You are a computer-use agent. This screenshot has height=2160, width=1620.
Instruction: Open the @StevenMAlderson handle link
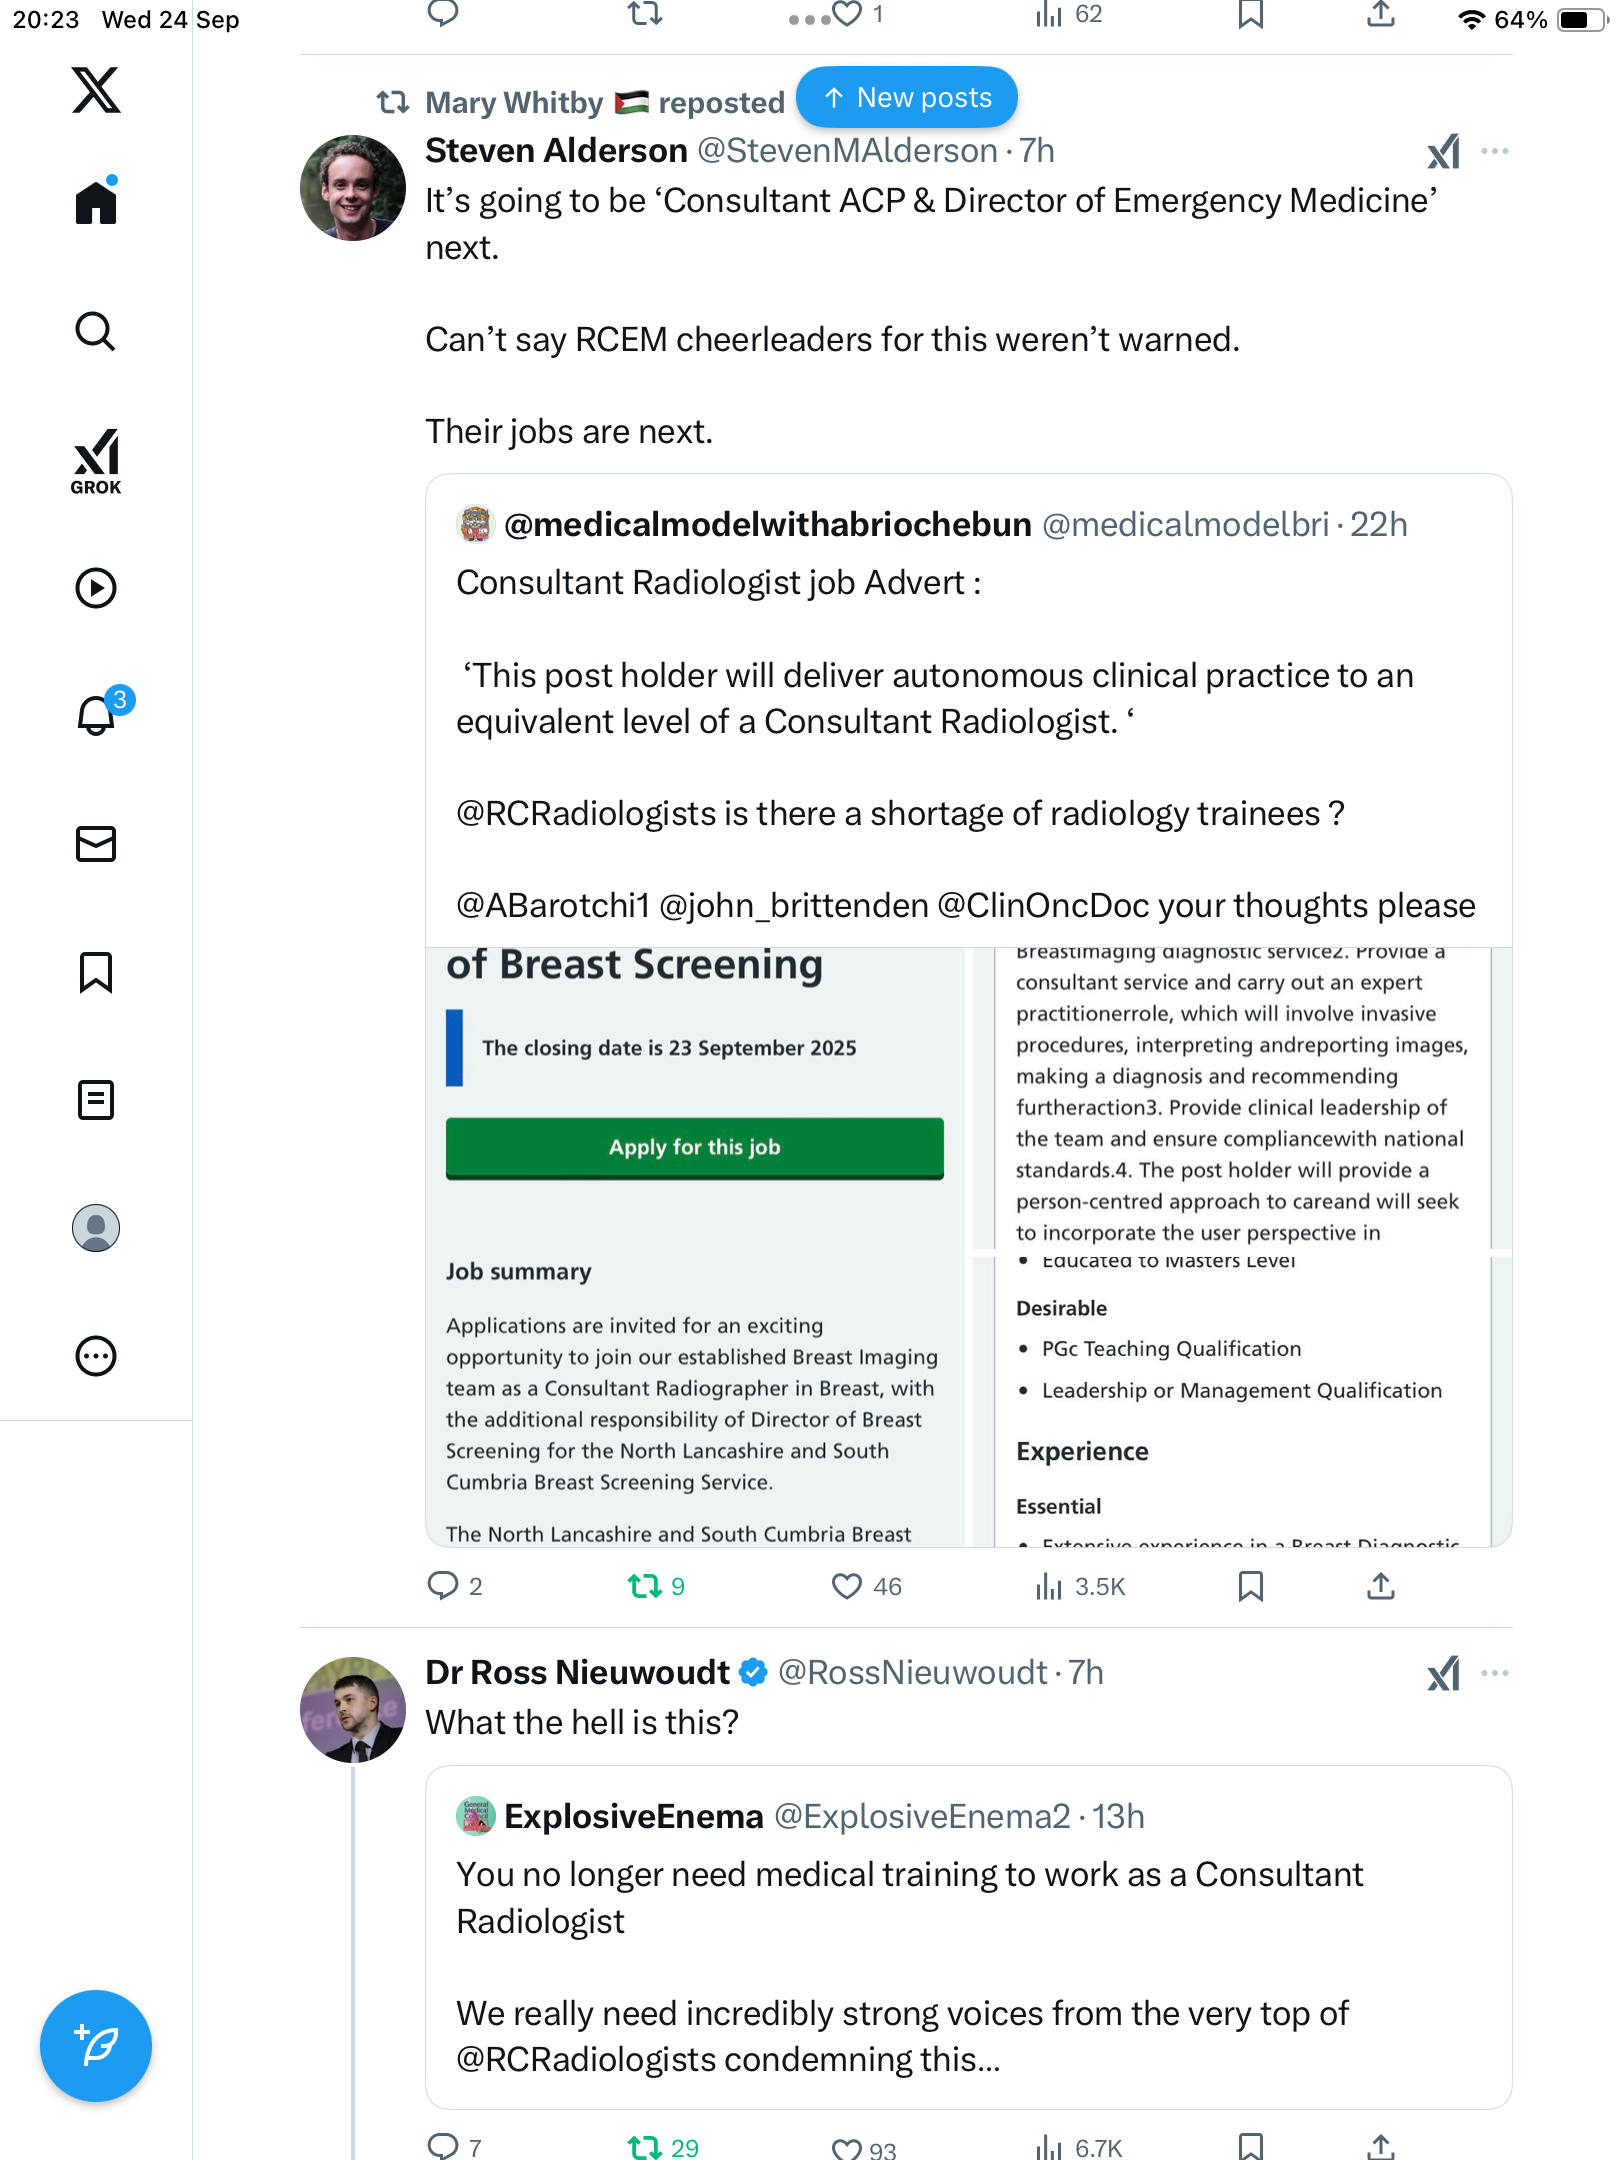(847, 151)
